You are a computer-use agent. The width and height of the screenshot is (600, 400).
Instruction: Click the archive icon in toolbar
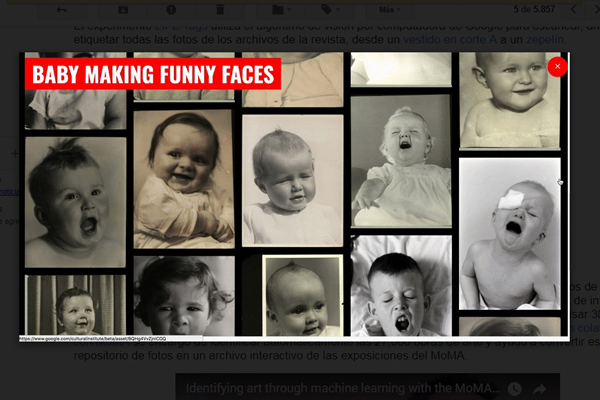click(x=123, y=10)
